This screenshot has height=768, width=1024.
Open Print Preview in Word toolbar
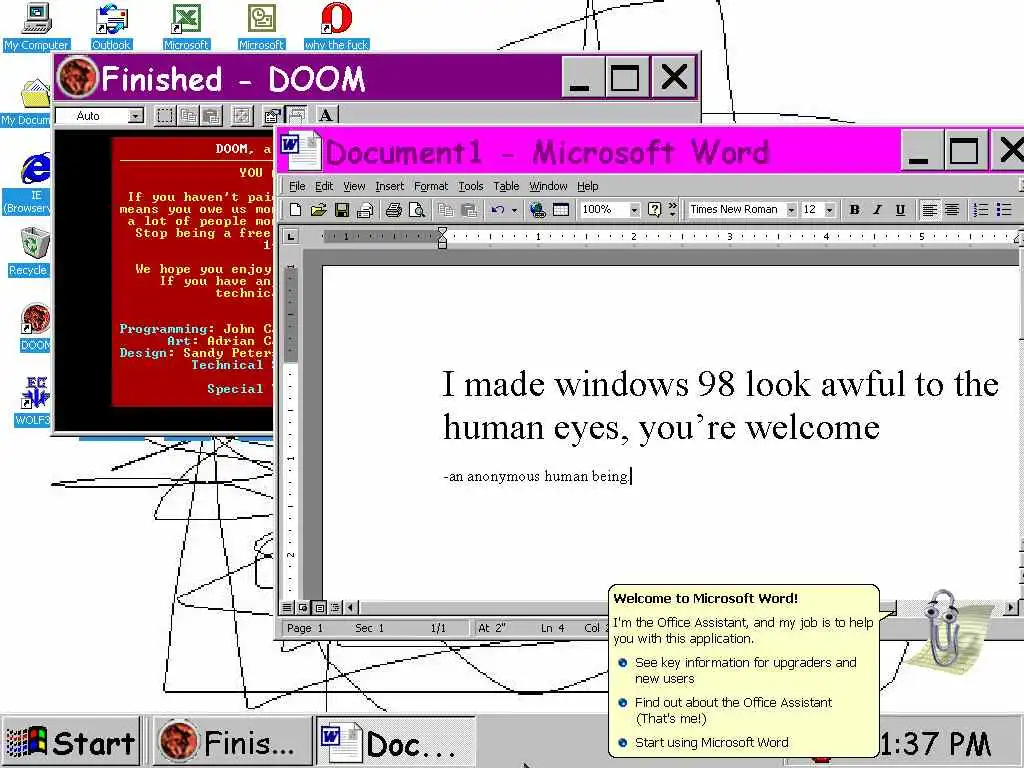[416, 210]
